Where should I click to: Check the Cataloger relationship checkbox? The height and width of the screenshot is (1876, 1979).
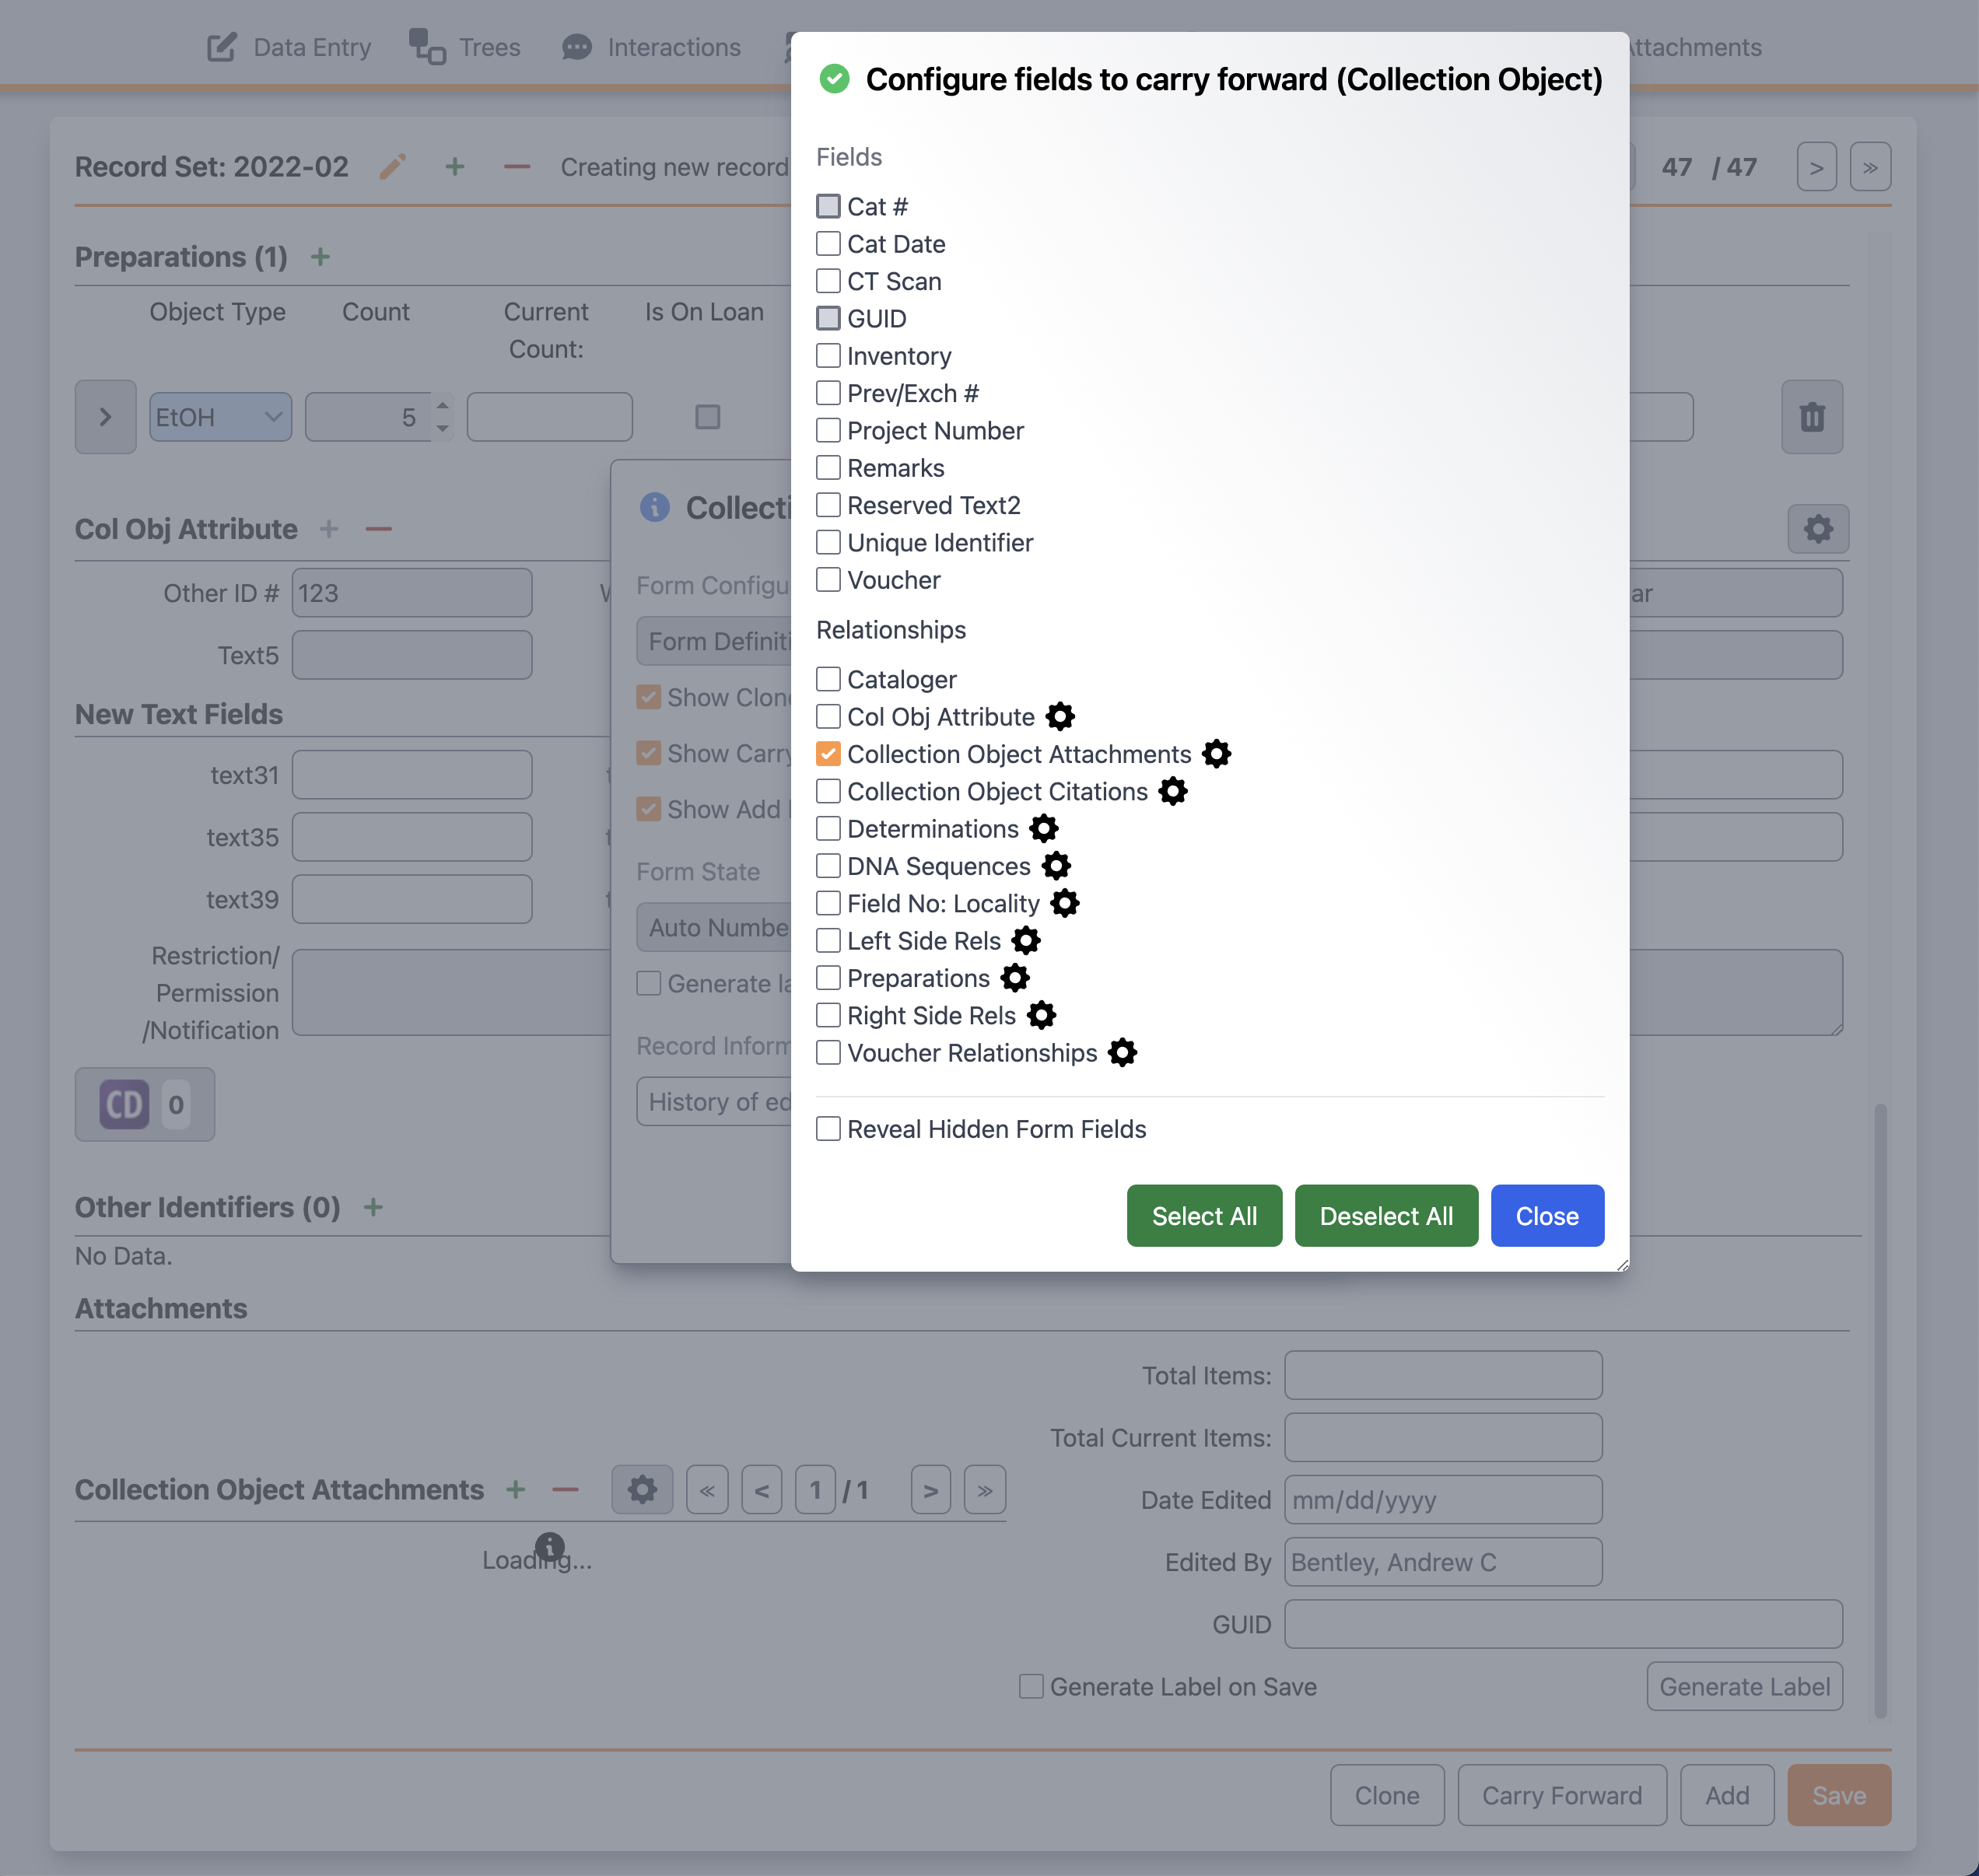click(x=828, y=679)
